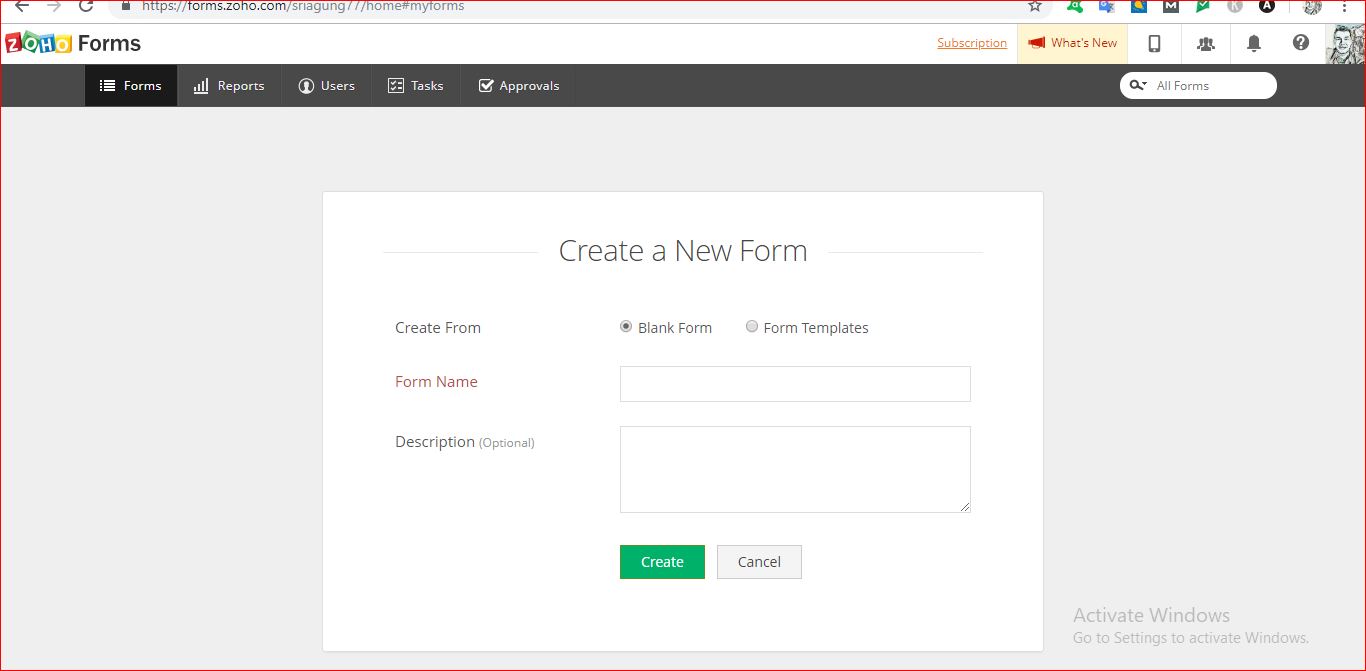Click the Create From label text

pyautogui.click(x=438, y=328)
